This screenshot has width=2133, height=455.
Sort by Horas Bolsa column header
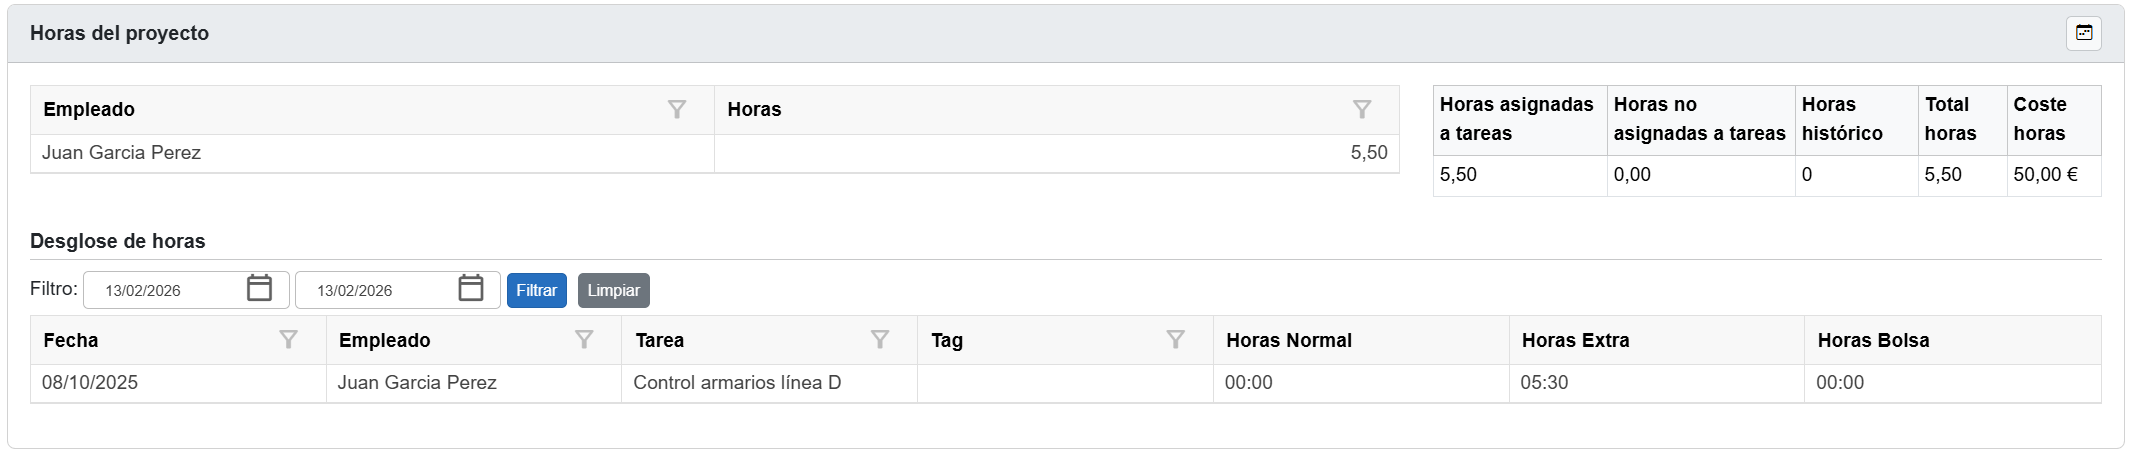point(1873,340)
